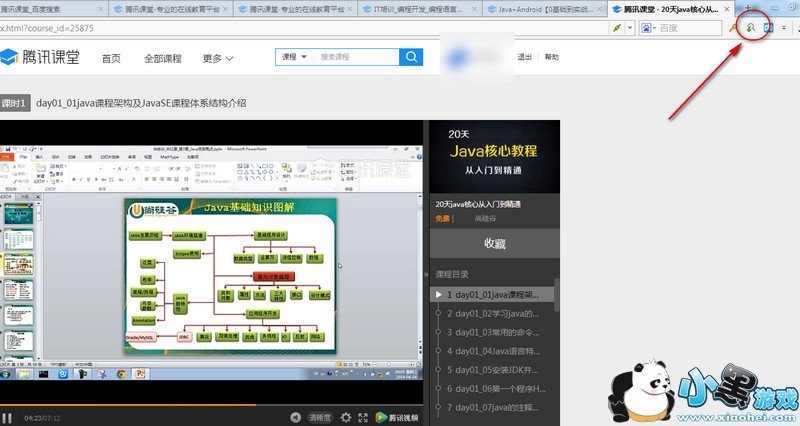This screenshot has height=426, width=800.
Task: Click the 收藏 button
Action: 494,242
